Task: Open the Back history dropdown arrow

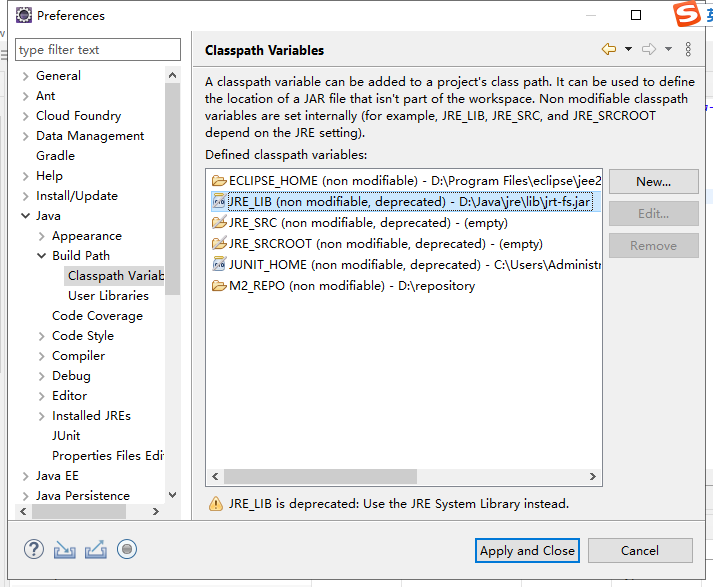Action: pyautogui.click(x=628, y=49)
